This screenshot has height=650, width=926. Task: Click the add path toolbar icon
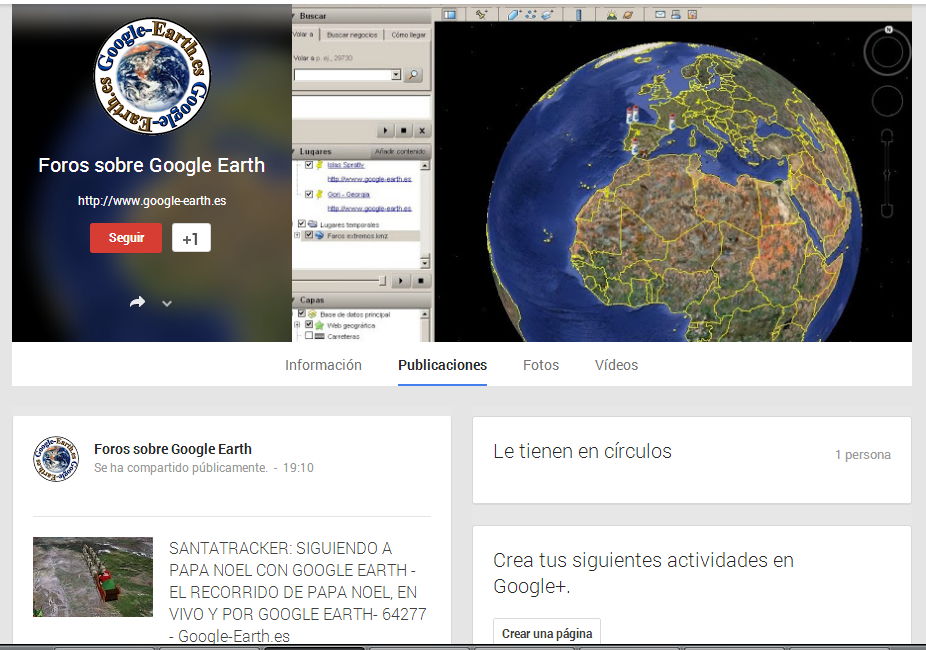coord(530,15)
